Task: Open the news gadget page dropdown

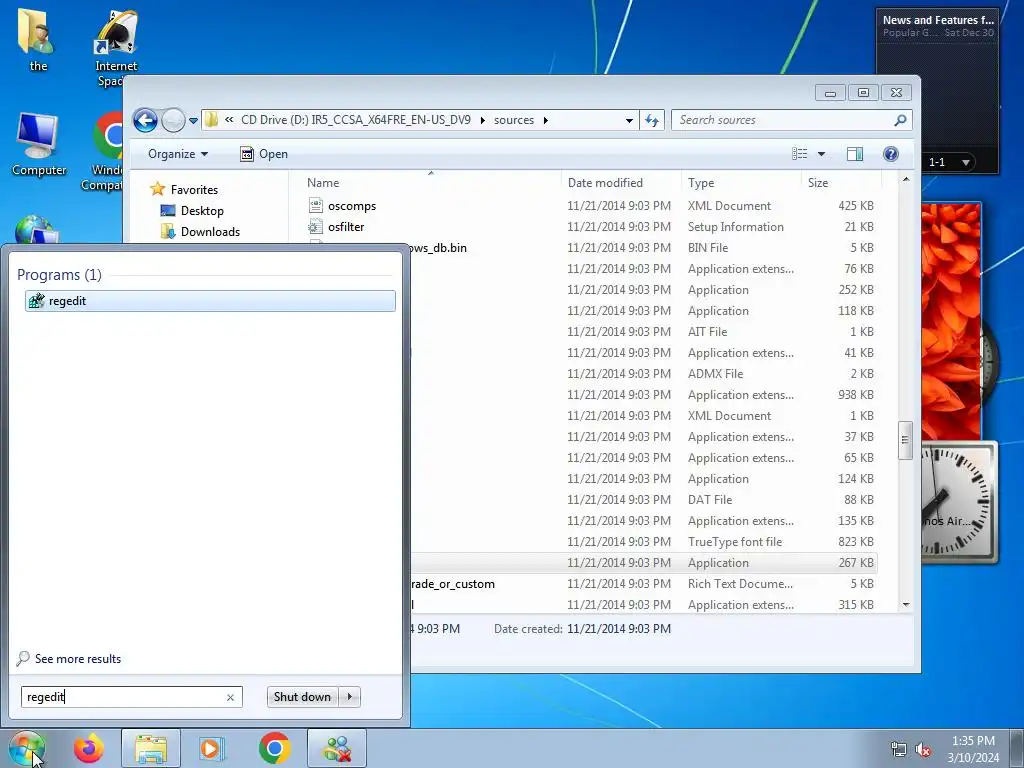Action: (966, 162)
